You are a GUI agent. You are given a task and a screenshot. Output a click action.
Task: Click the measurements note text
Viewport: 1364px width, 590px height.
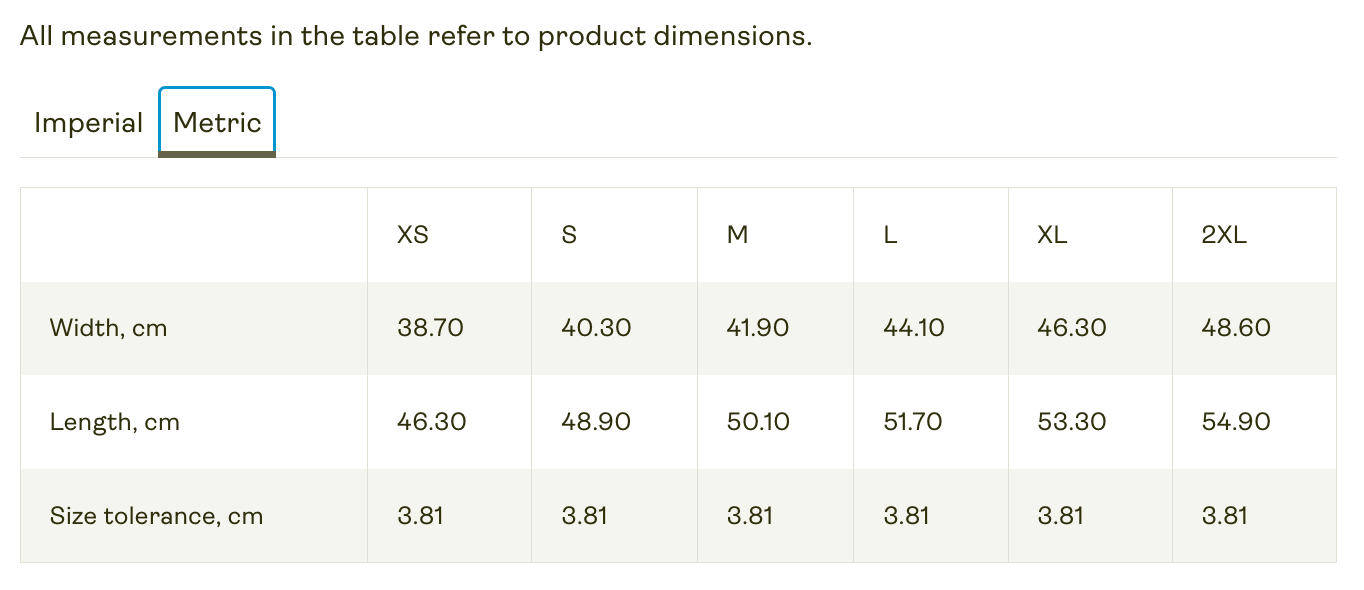[416, 37]
